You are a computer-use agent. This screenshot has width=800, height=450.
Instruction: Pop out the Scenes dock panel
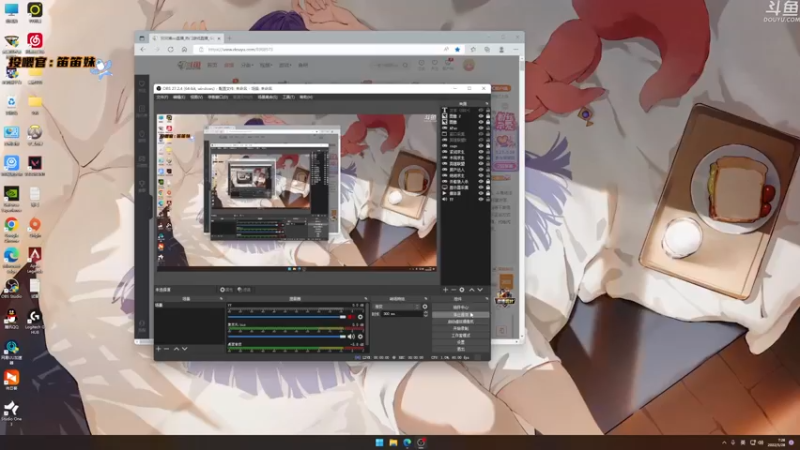tap(221, 299)
